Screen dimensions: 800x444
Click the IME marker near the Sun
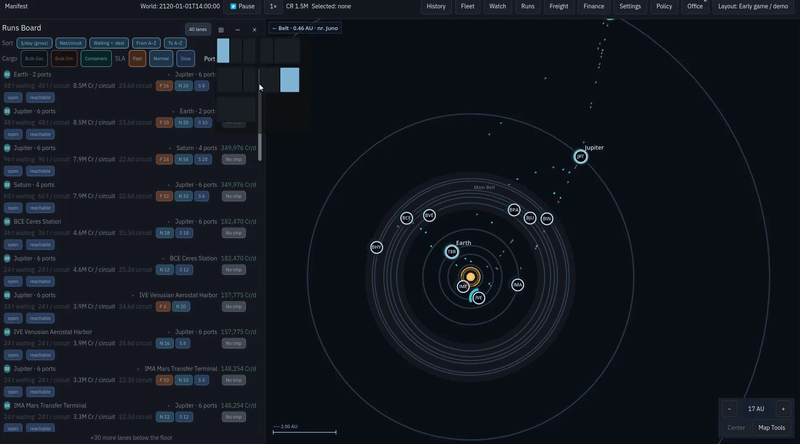coord(462,286)
